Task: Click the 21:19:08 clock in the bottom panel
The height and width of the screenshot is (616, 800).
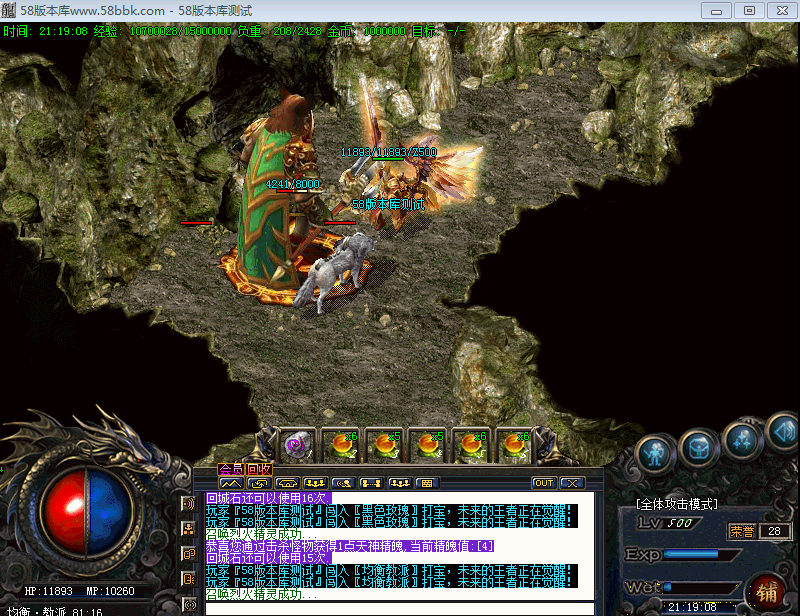Action: [692, 607]
